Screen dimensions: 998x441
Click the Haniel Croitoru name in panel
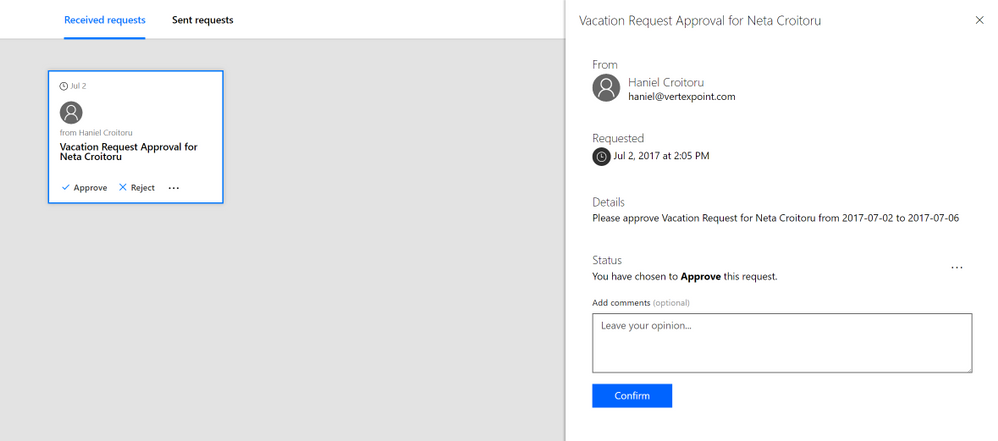click(666, 83)
